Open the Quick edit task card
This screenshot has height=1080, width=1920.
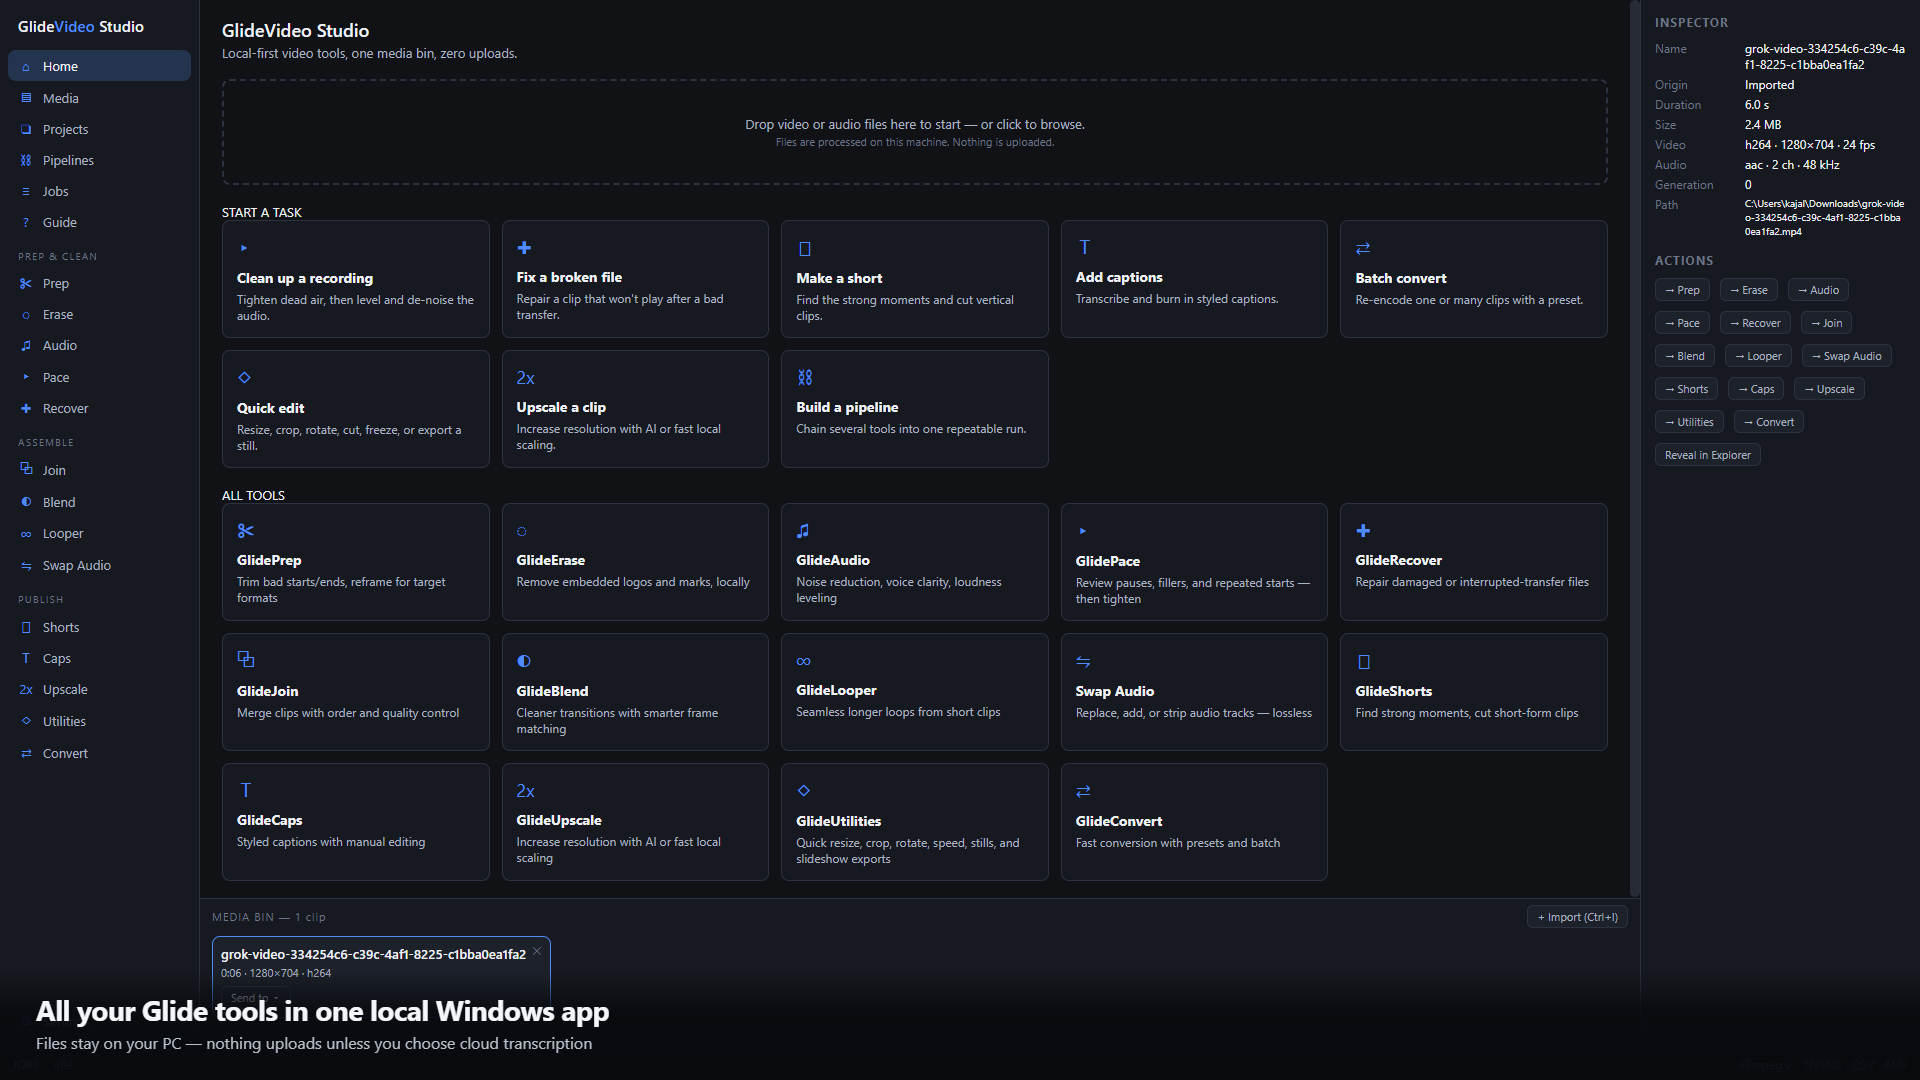(355, 409)
